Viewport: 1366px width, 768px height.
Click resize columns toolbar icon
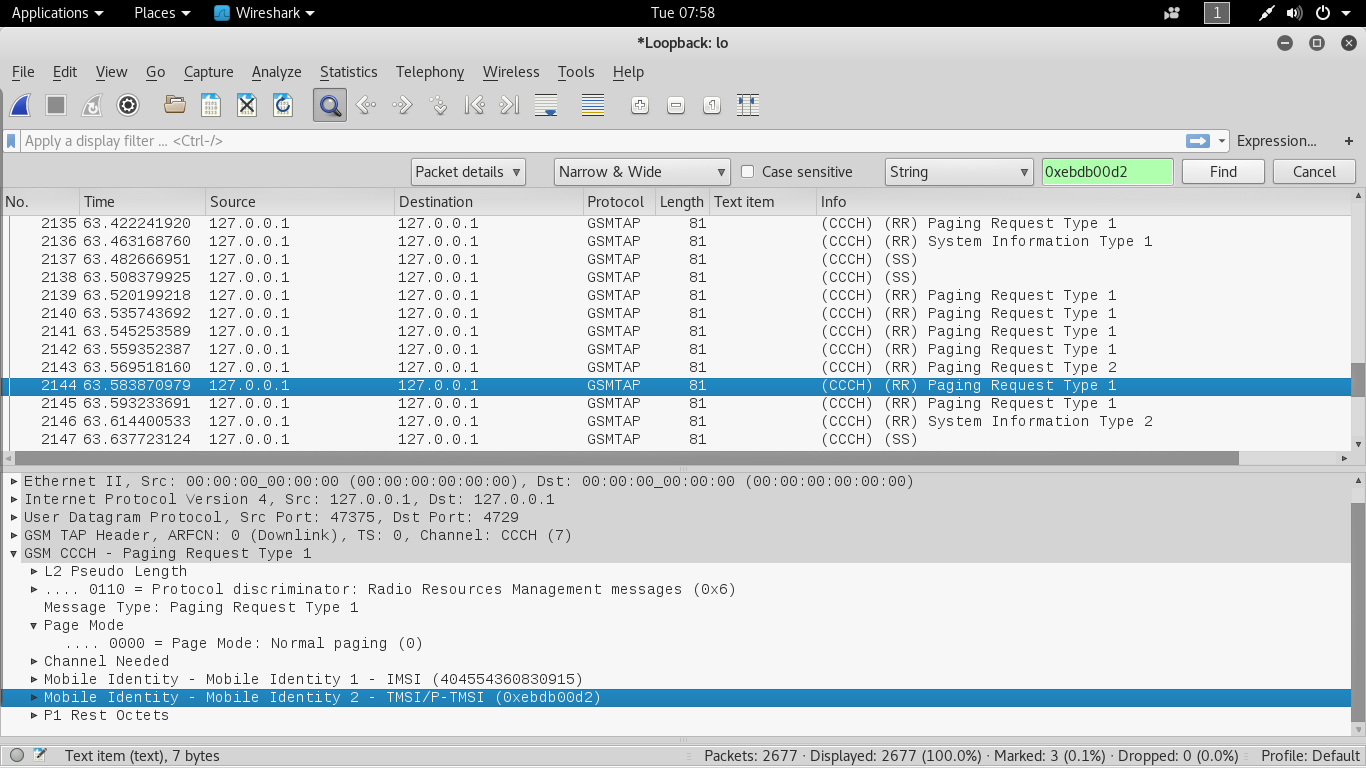point(748,105)
